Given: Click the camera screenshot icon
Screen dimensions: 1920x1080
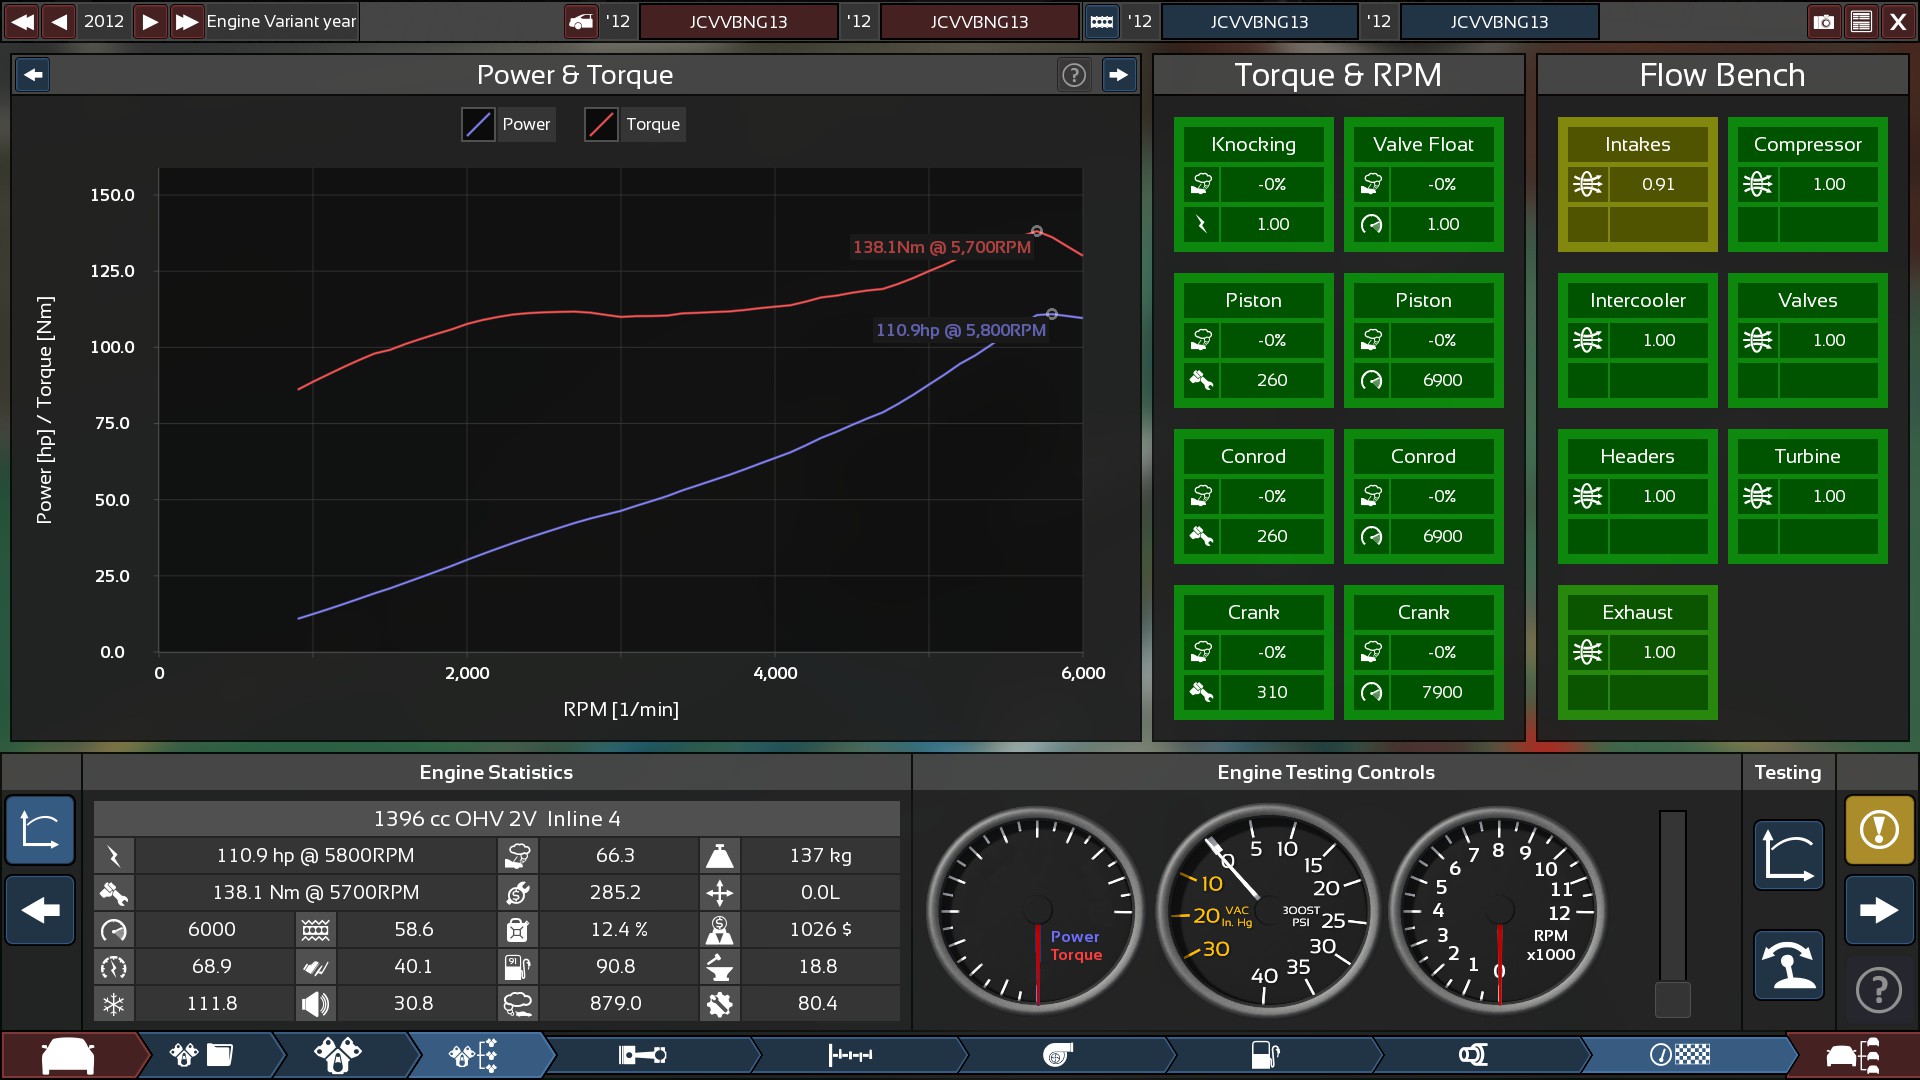Looking at the screenshot, I should click(1824, 21).
